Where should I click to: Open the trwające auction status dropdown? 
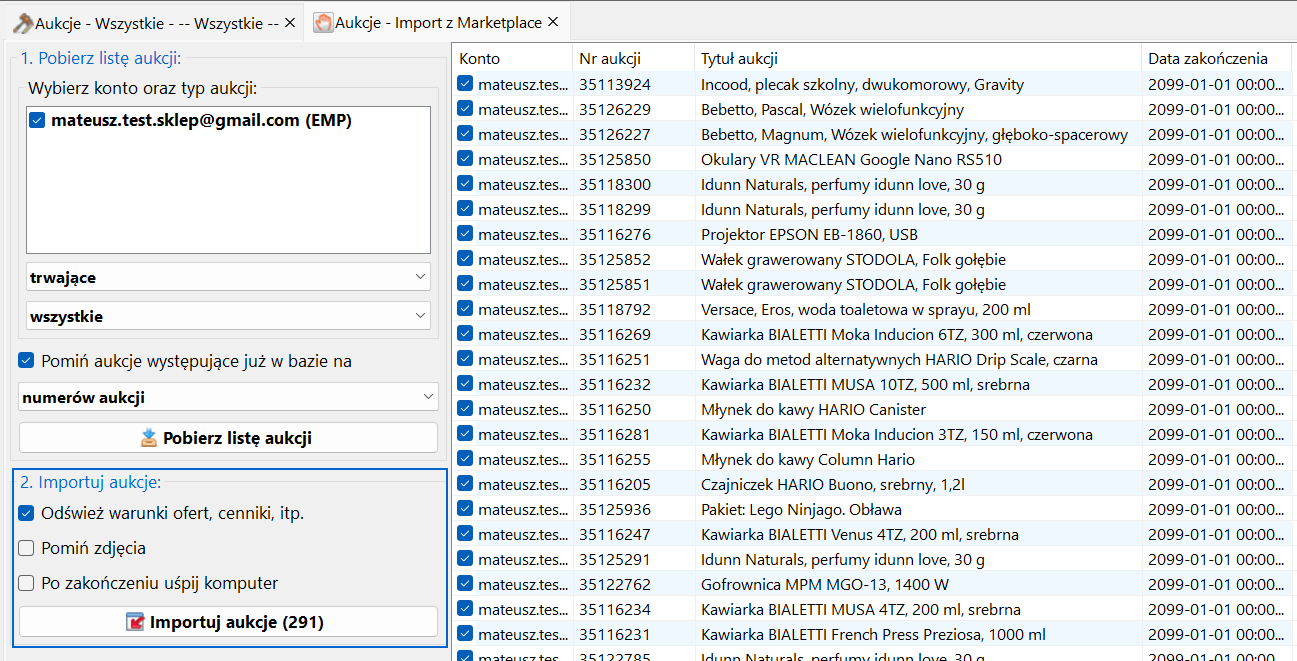[x=228, y=277]
